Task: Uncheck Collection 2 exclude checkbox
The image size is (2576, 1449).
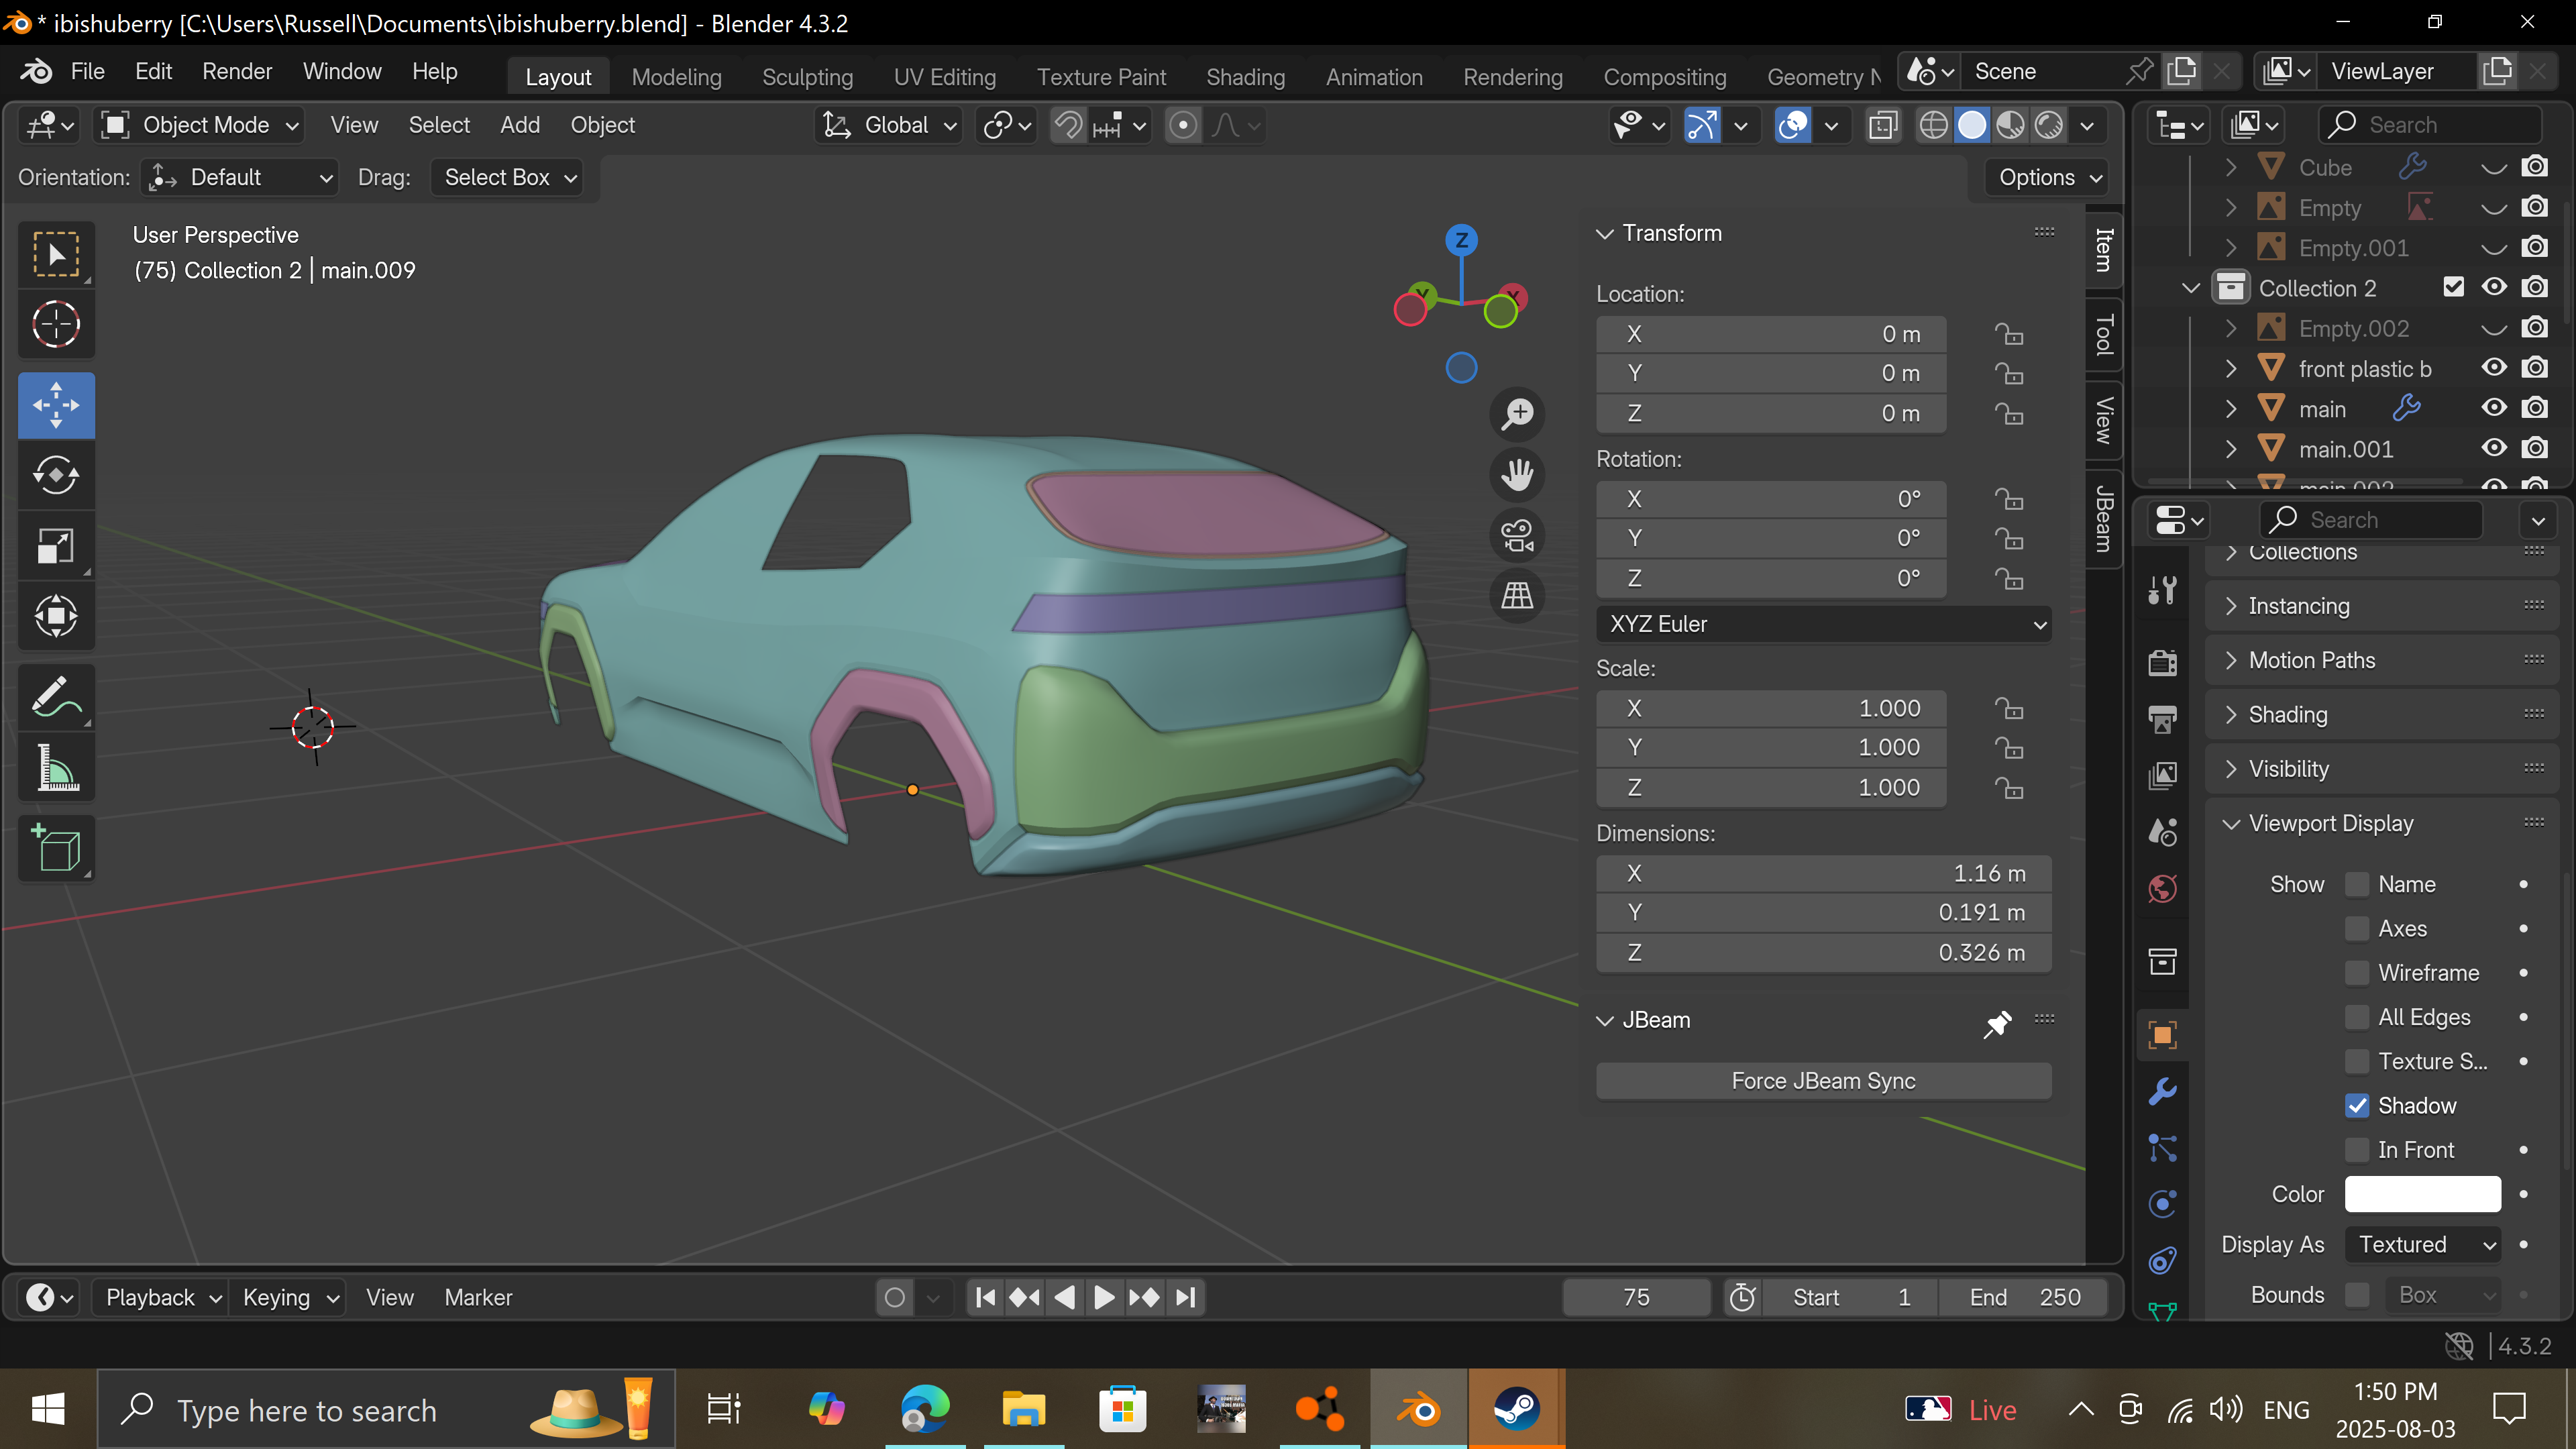Action: (2453, 287)
